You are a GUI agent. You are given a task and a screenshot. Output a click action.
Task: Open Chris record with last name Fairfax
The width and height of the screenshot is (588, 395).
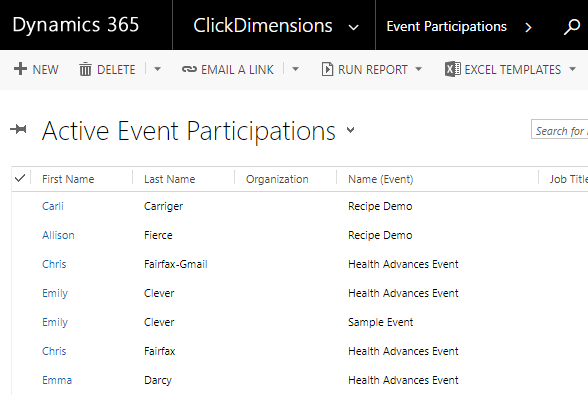(x=54, y=351)
